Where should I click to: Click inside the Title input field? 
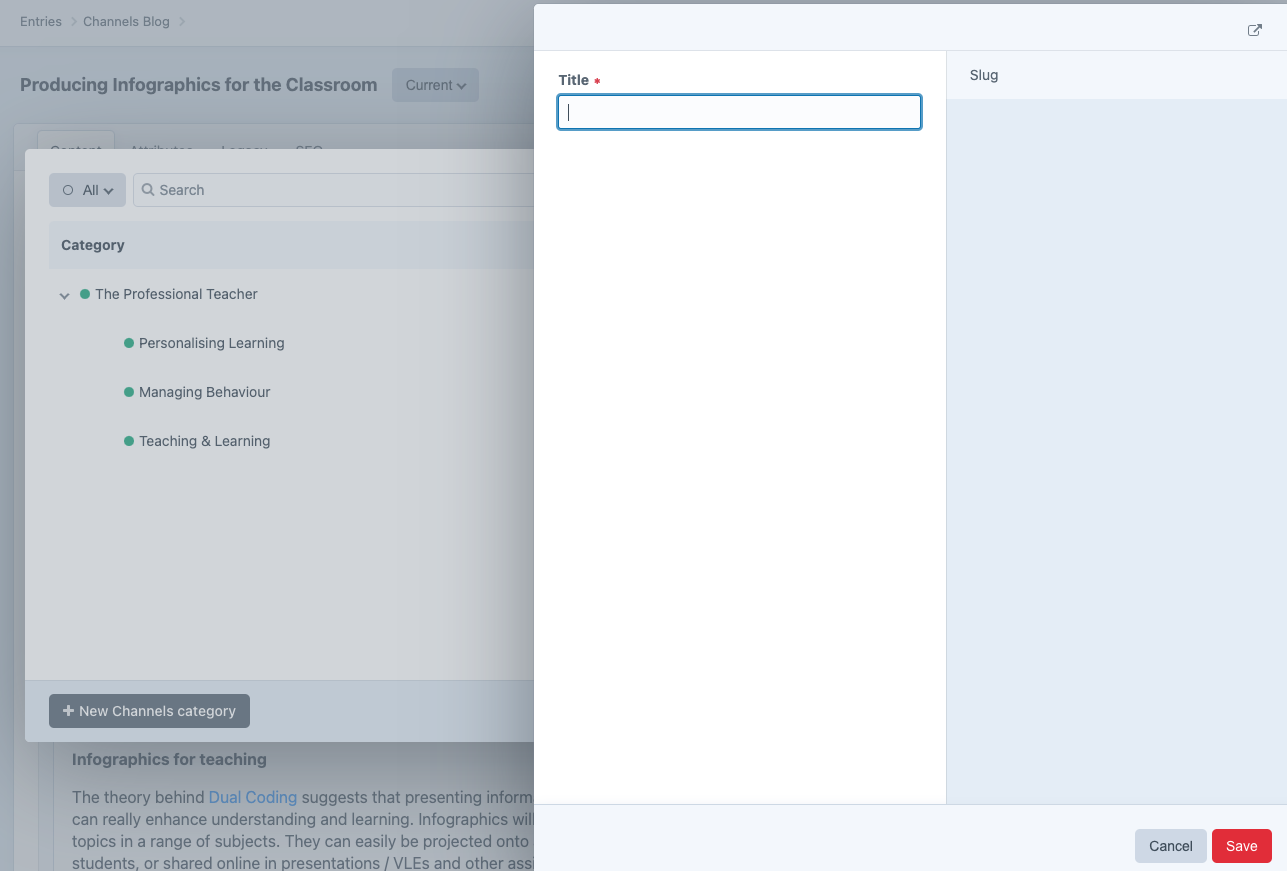click(x=738, y=112)
